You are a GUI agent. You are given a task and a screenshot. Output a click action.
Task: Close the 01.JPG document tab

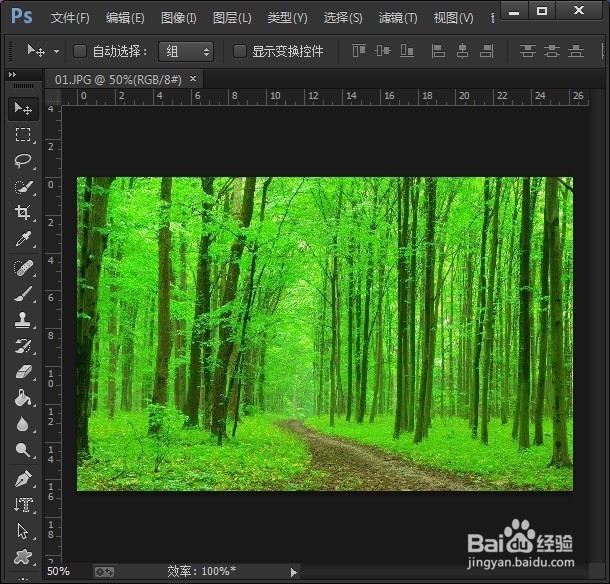pos(193,79)
